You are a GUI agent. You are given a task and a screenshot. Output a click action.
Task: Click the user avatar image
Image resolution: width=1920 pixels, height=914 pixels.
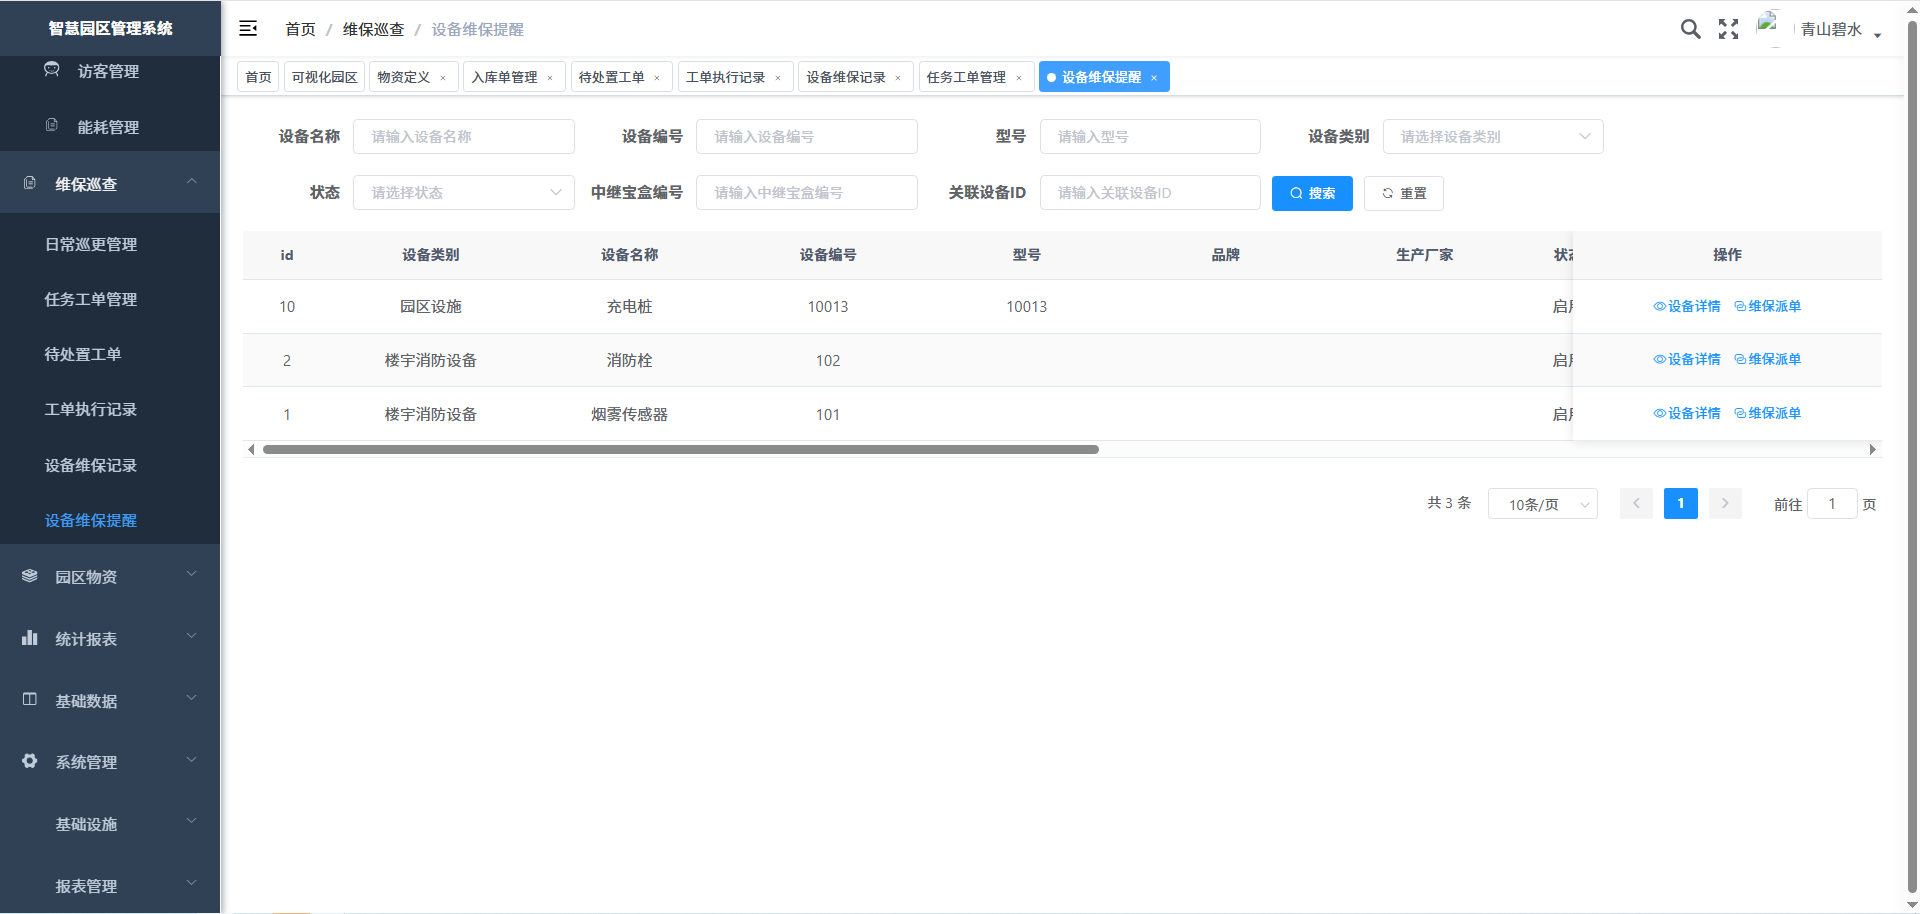(x=1769, y=27)
